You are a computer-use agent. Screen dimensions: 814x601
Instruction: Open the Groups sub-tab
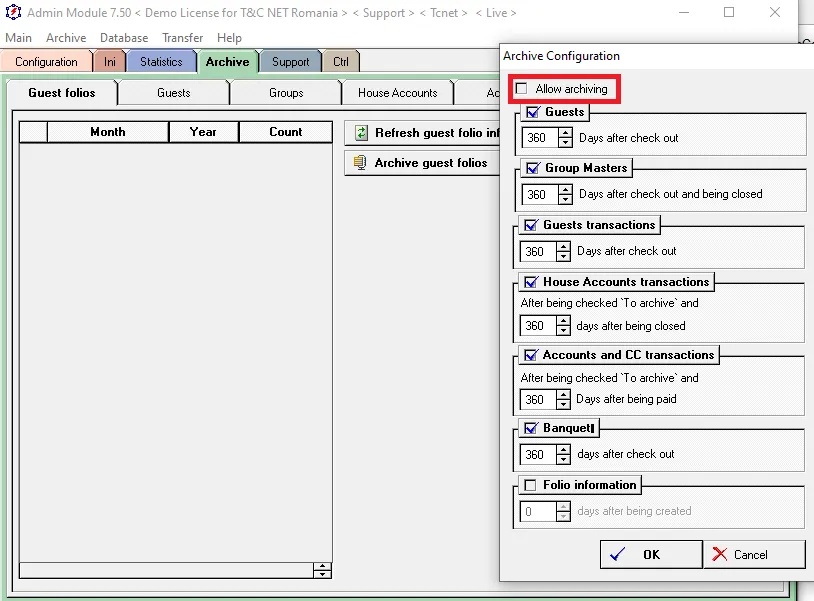pos(286,93)
